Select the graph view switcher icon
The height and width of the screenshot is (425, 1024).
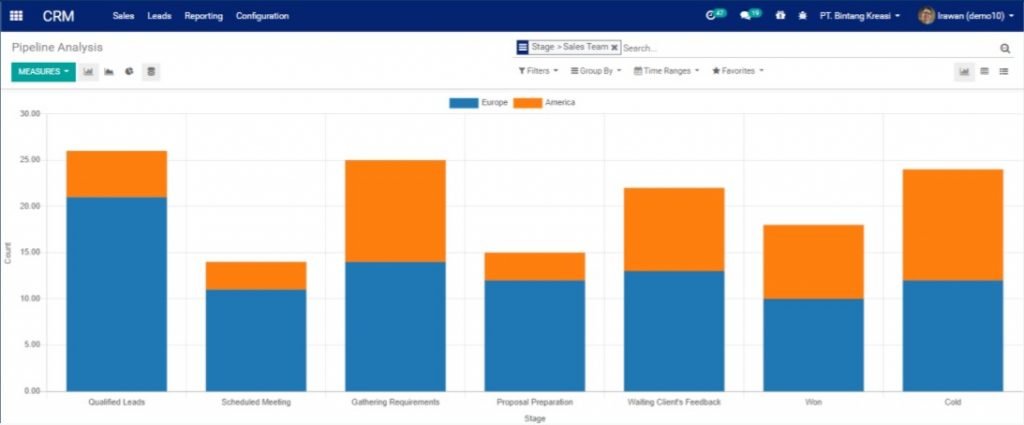click(x=964, y=71)
